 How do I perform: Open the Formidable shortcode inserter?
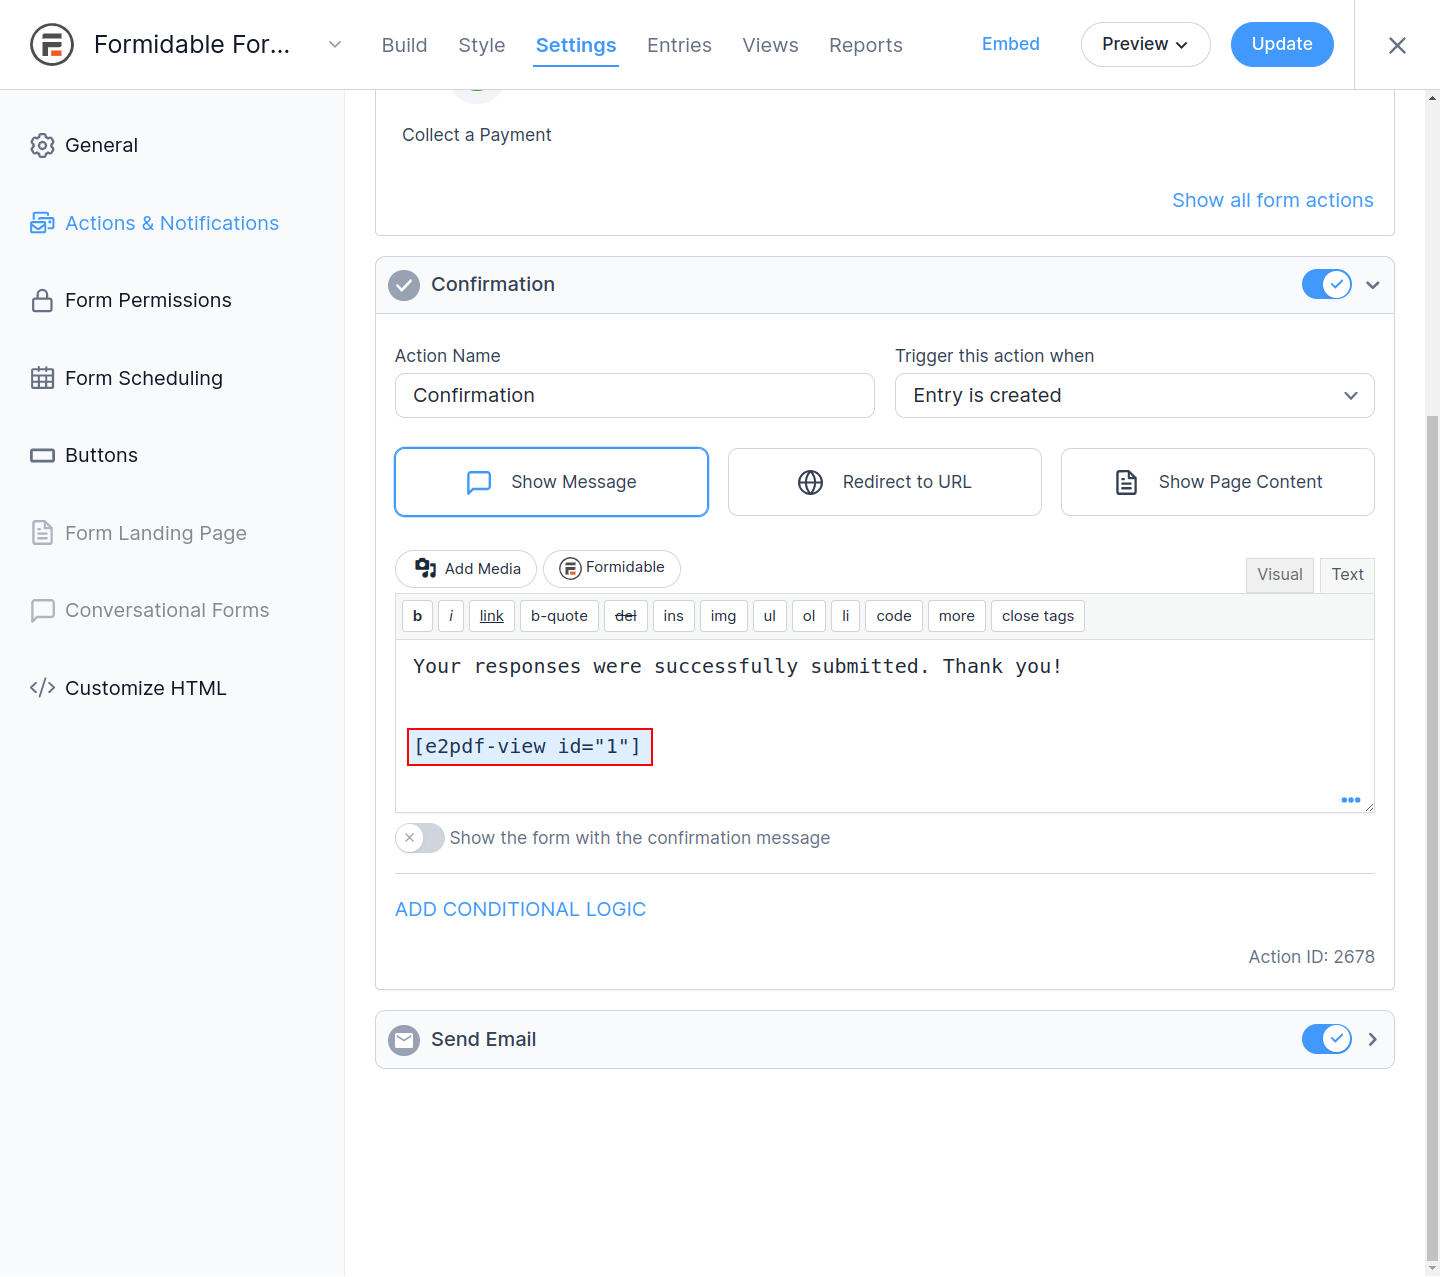pos(611,568)
